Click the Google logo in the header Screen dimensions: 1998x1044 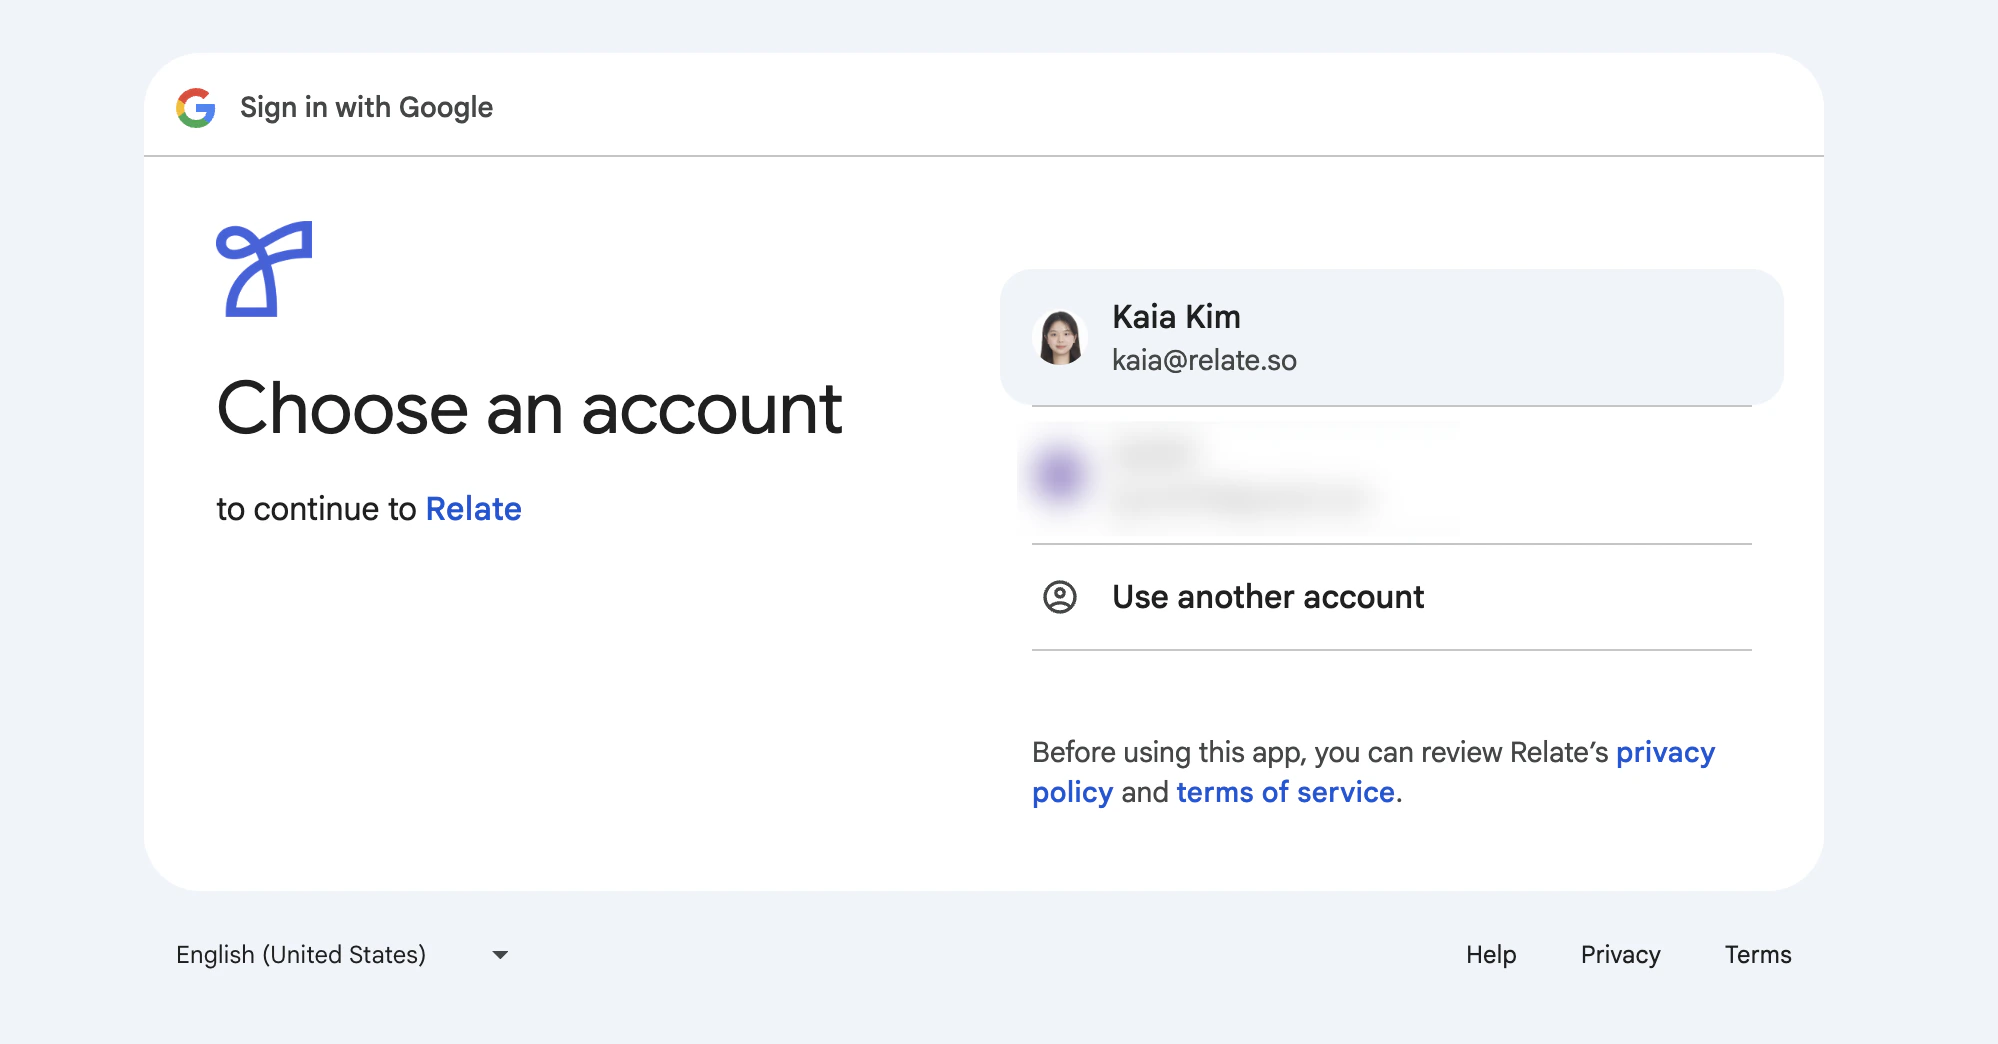(x=196, y=107)
